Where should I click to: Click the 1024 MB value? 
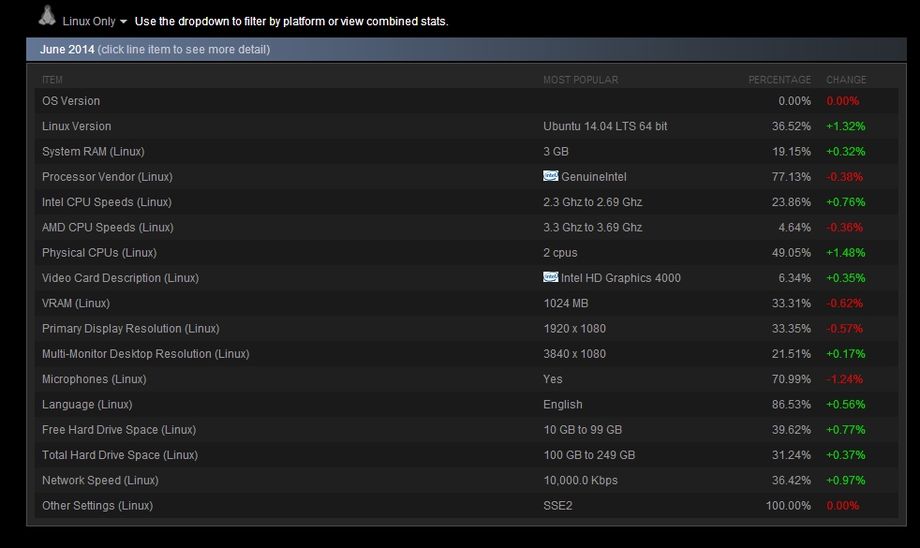(566, 303)
